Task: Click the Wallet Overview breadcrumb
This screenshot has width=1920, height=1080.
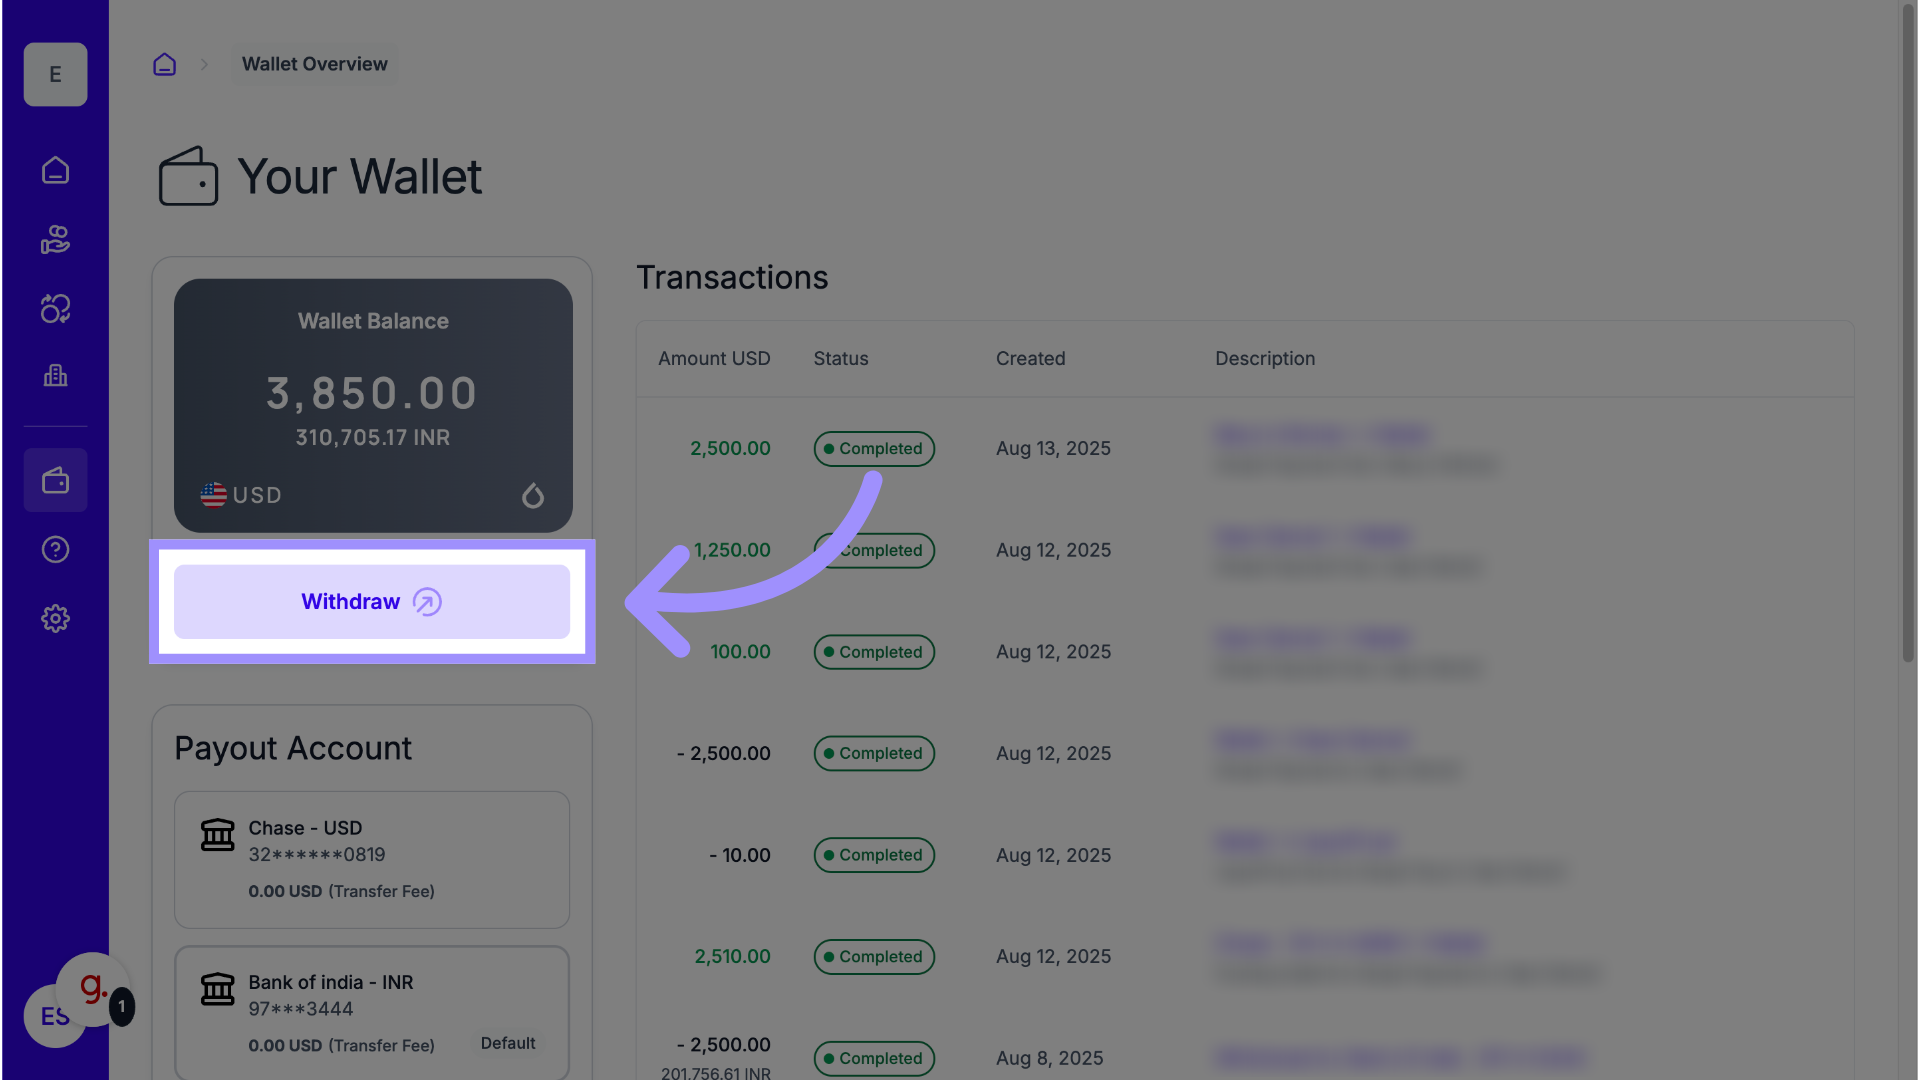Action: [314, 64]
